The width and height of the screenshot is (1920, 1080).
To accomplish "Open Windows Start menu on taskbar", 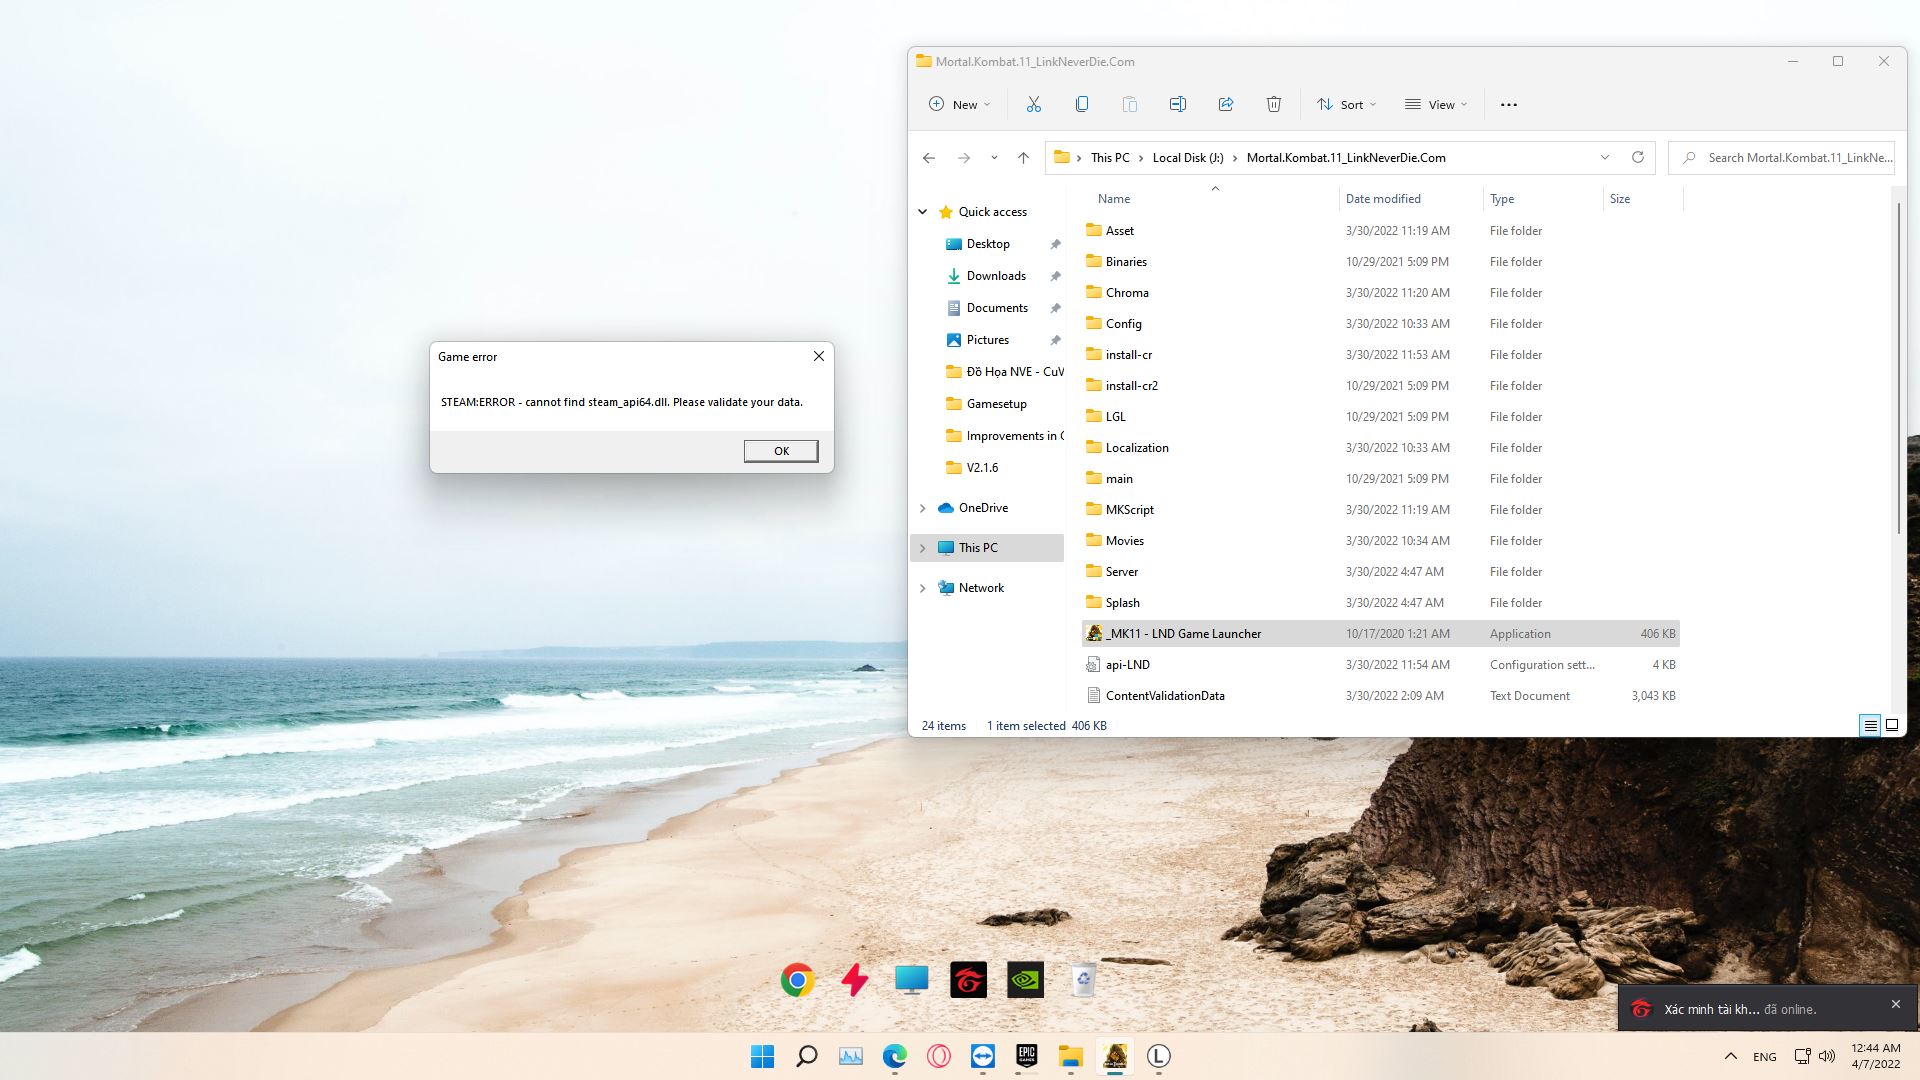I will 762,1056.
